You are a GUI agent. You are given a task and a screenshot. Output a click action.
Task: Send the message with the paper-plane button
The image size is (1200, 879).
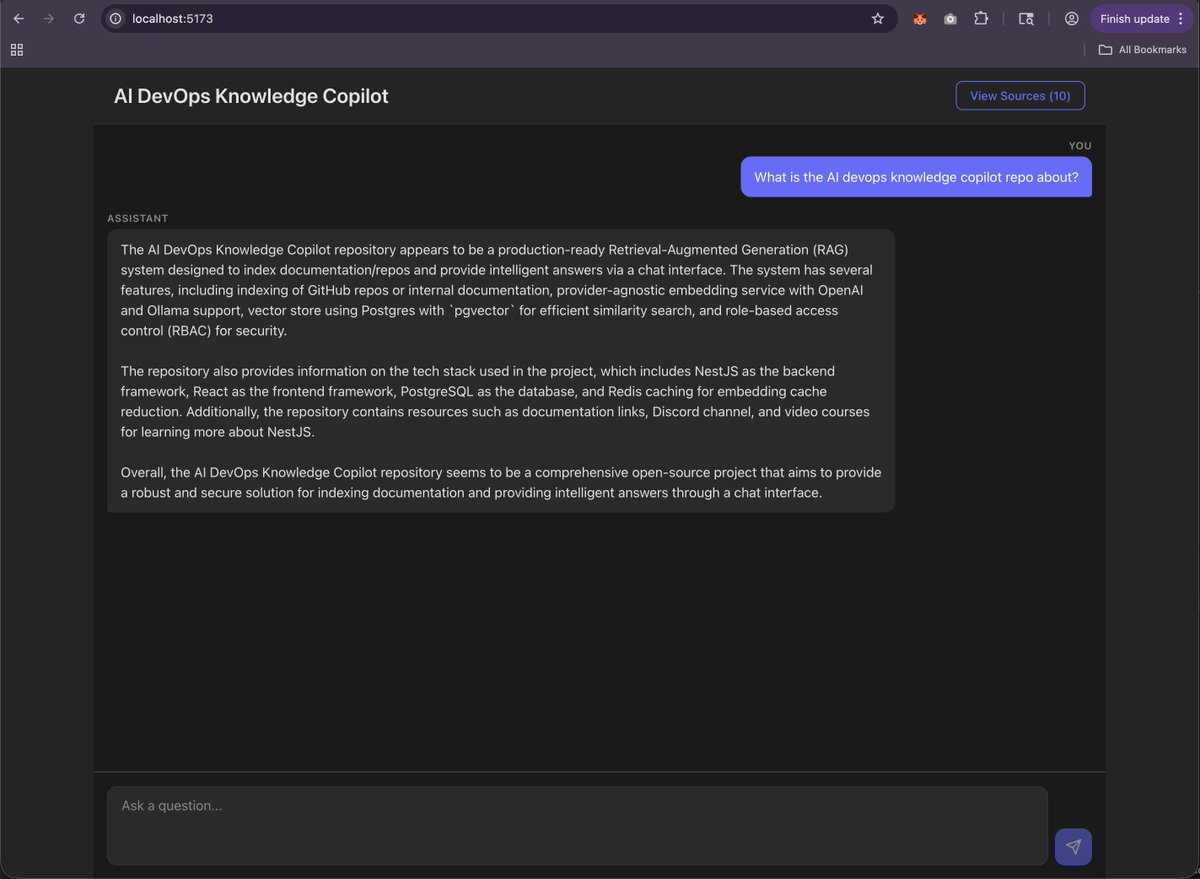1073,846
